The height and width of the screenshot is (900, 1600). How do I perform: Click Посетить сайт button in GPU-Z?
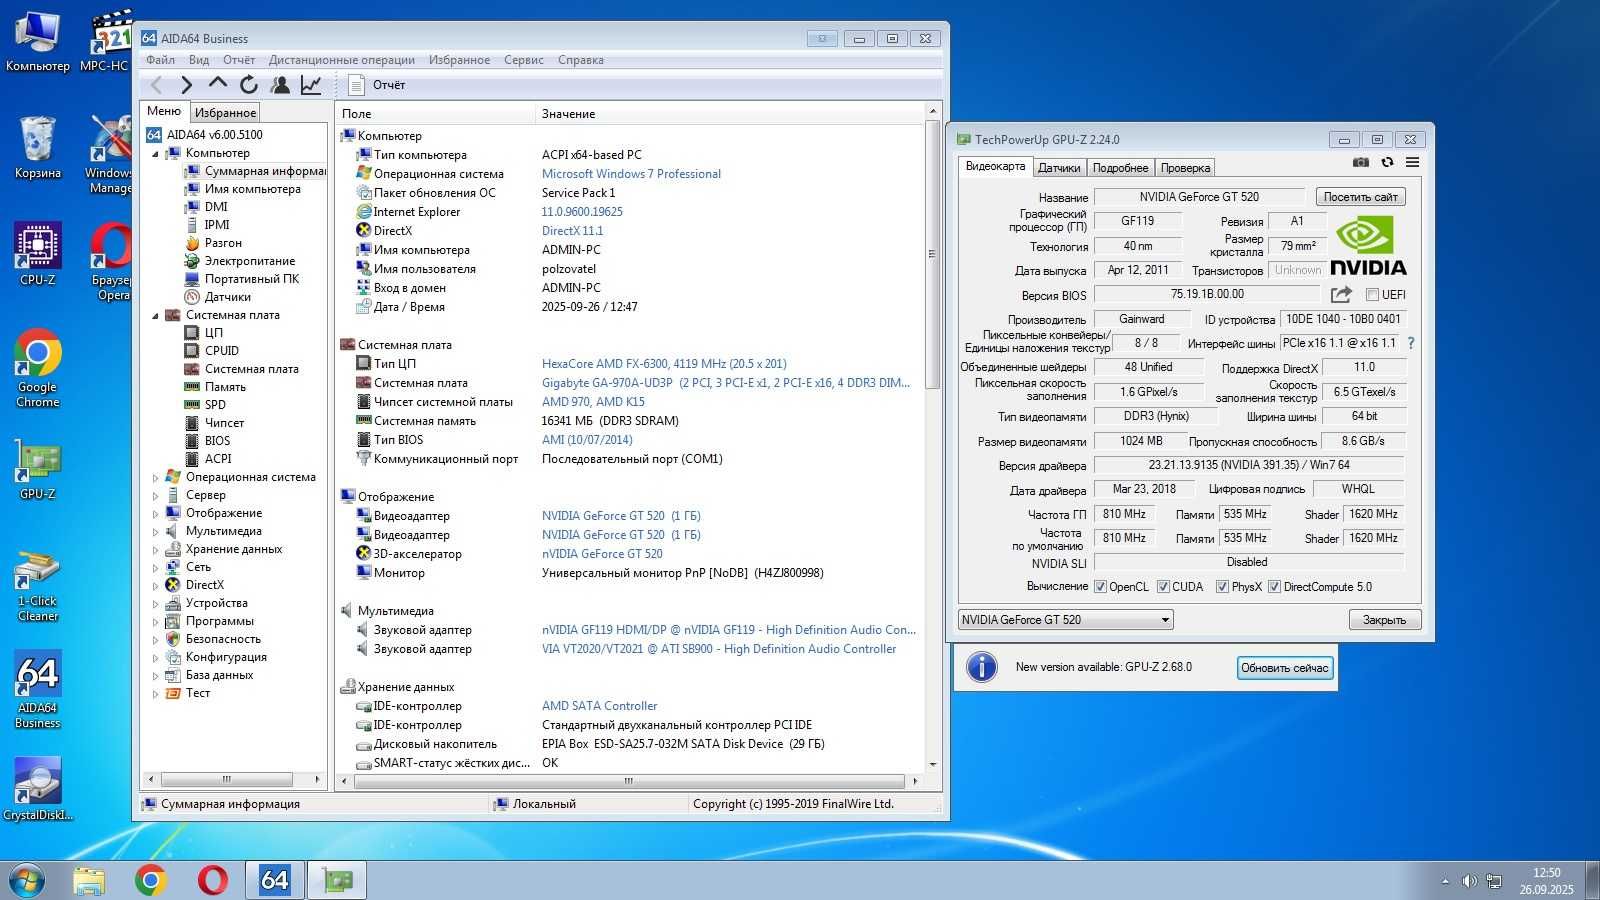[1360, 197]
